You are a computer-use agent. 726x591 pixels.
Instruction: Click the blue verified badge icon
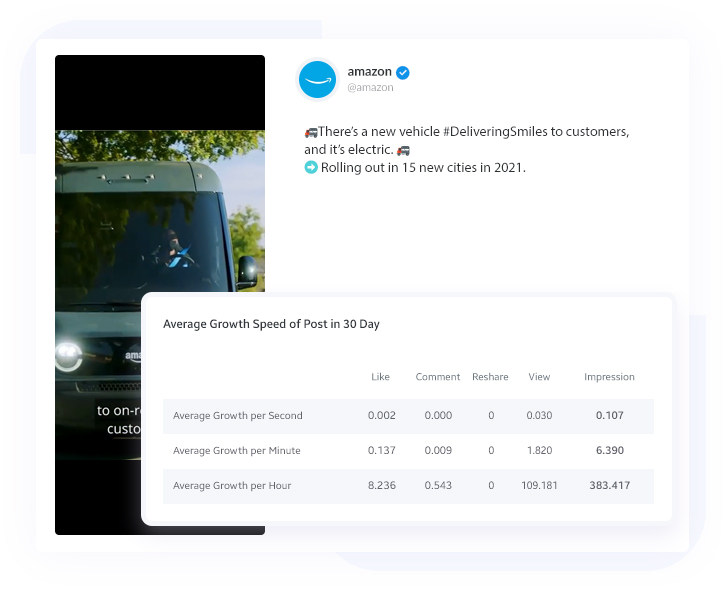point(403,73)
